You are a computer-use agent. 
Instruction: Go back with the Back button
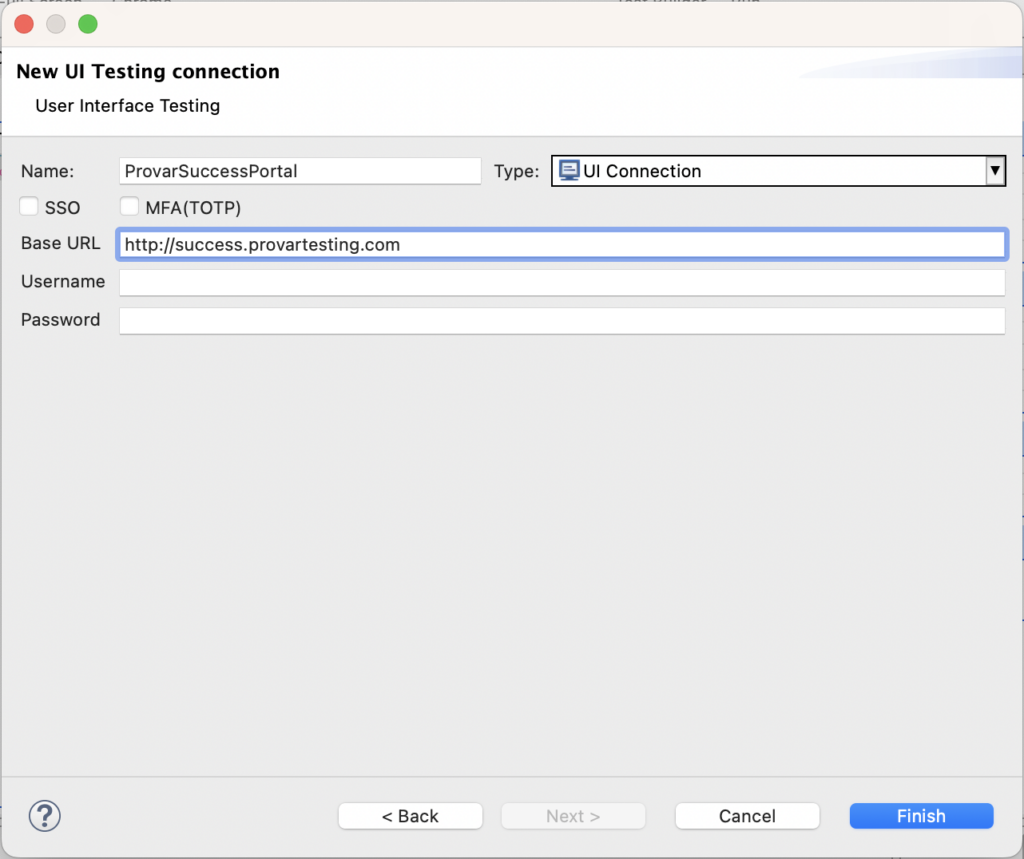click(410, 815)
